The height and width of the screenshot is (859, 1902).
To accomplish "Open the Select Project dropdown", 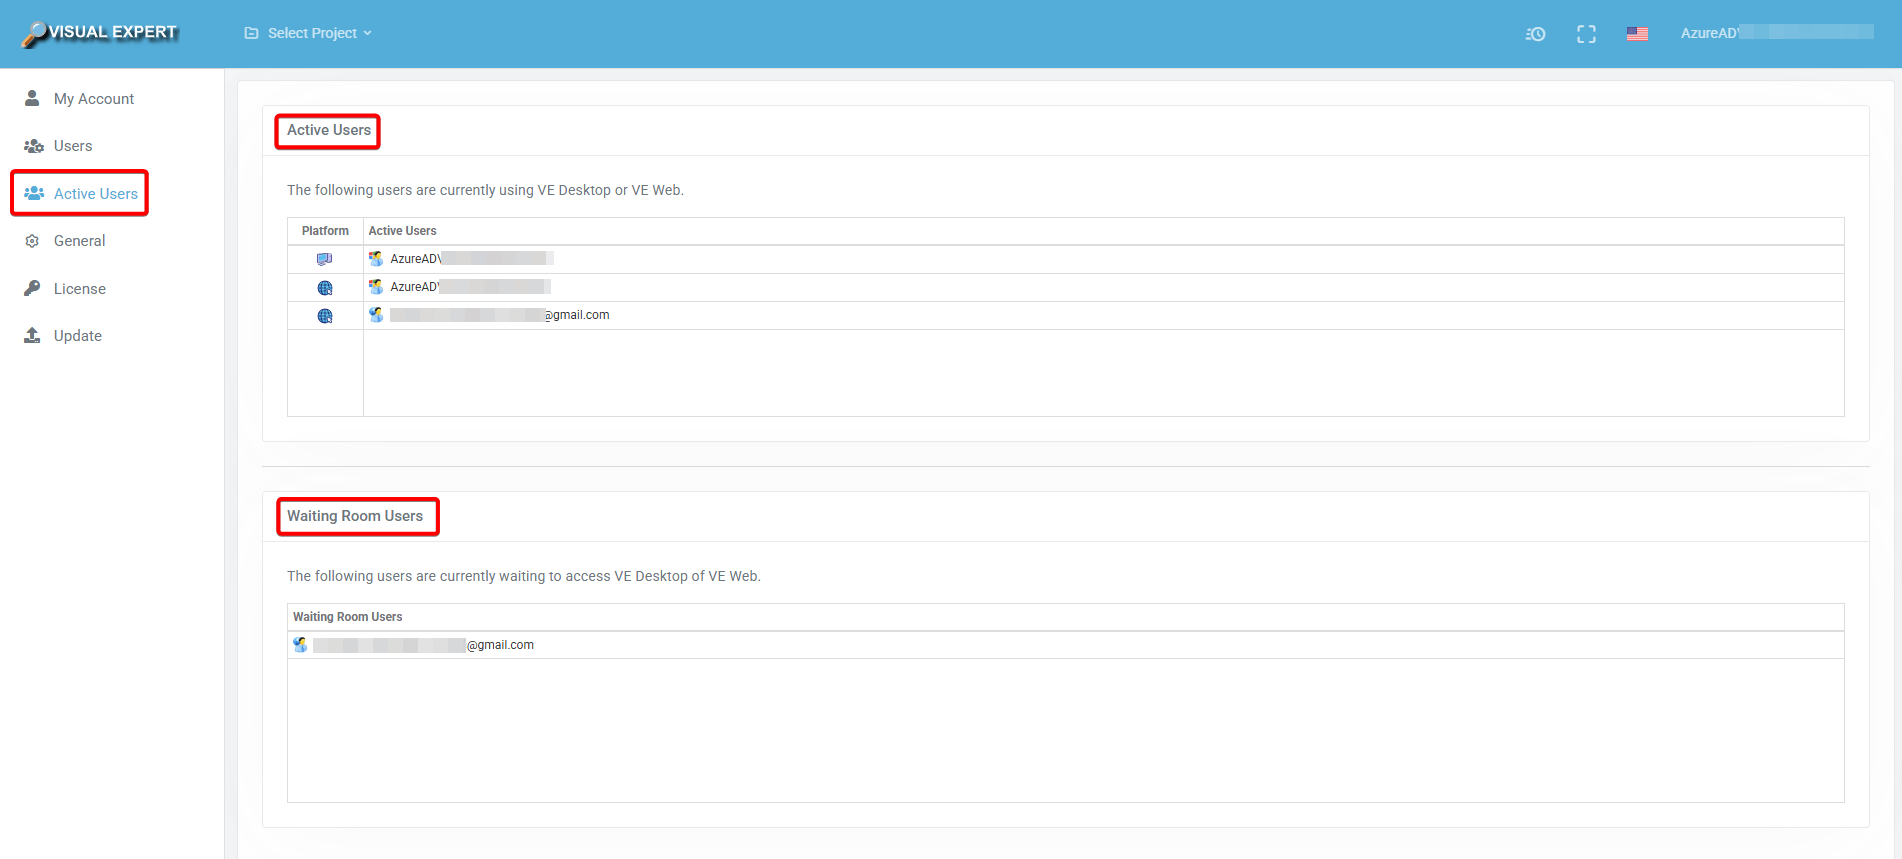I will point(309,33).
